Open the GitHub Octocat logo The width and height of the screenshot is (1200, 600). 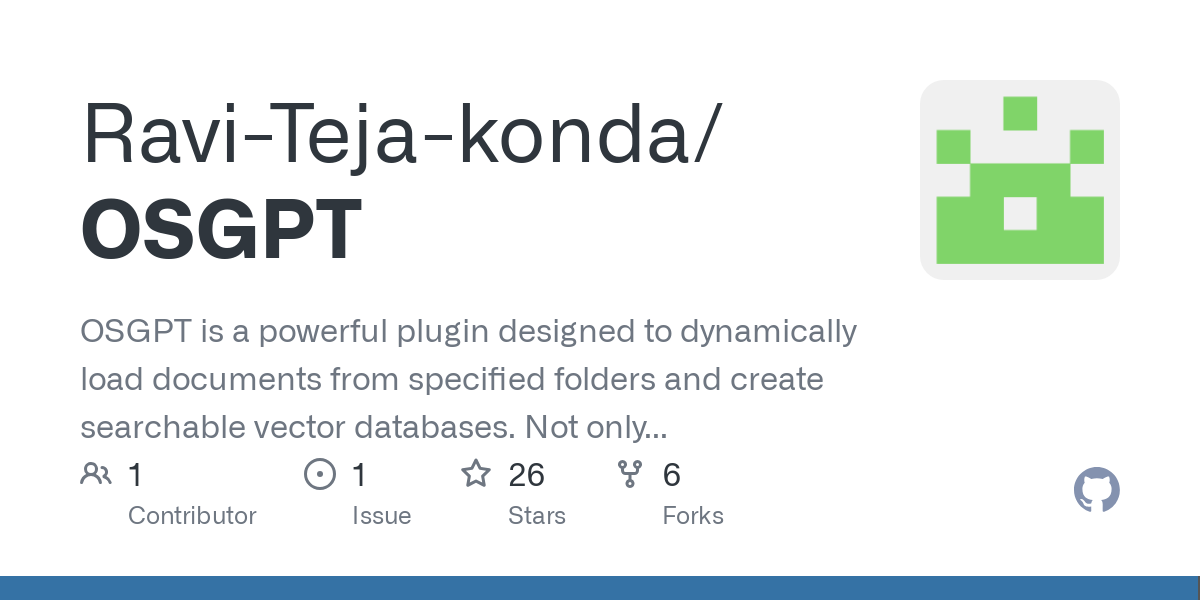[x=1096, y=491]
